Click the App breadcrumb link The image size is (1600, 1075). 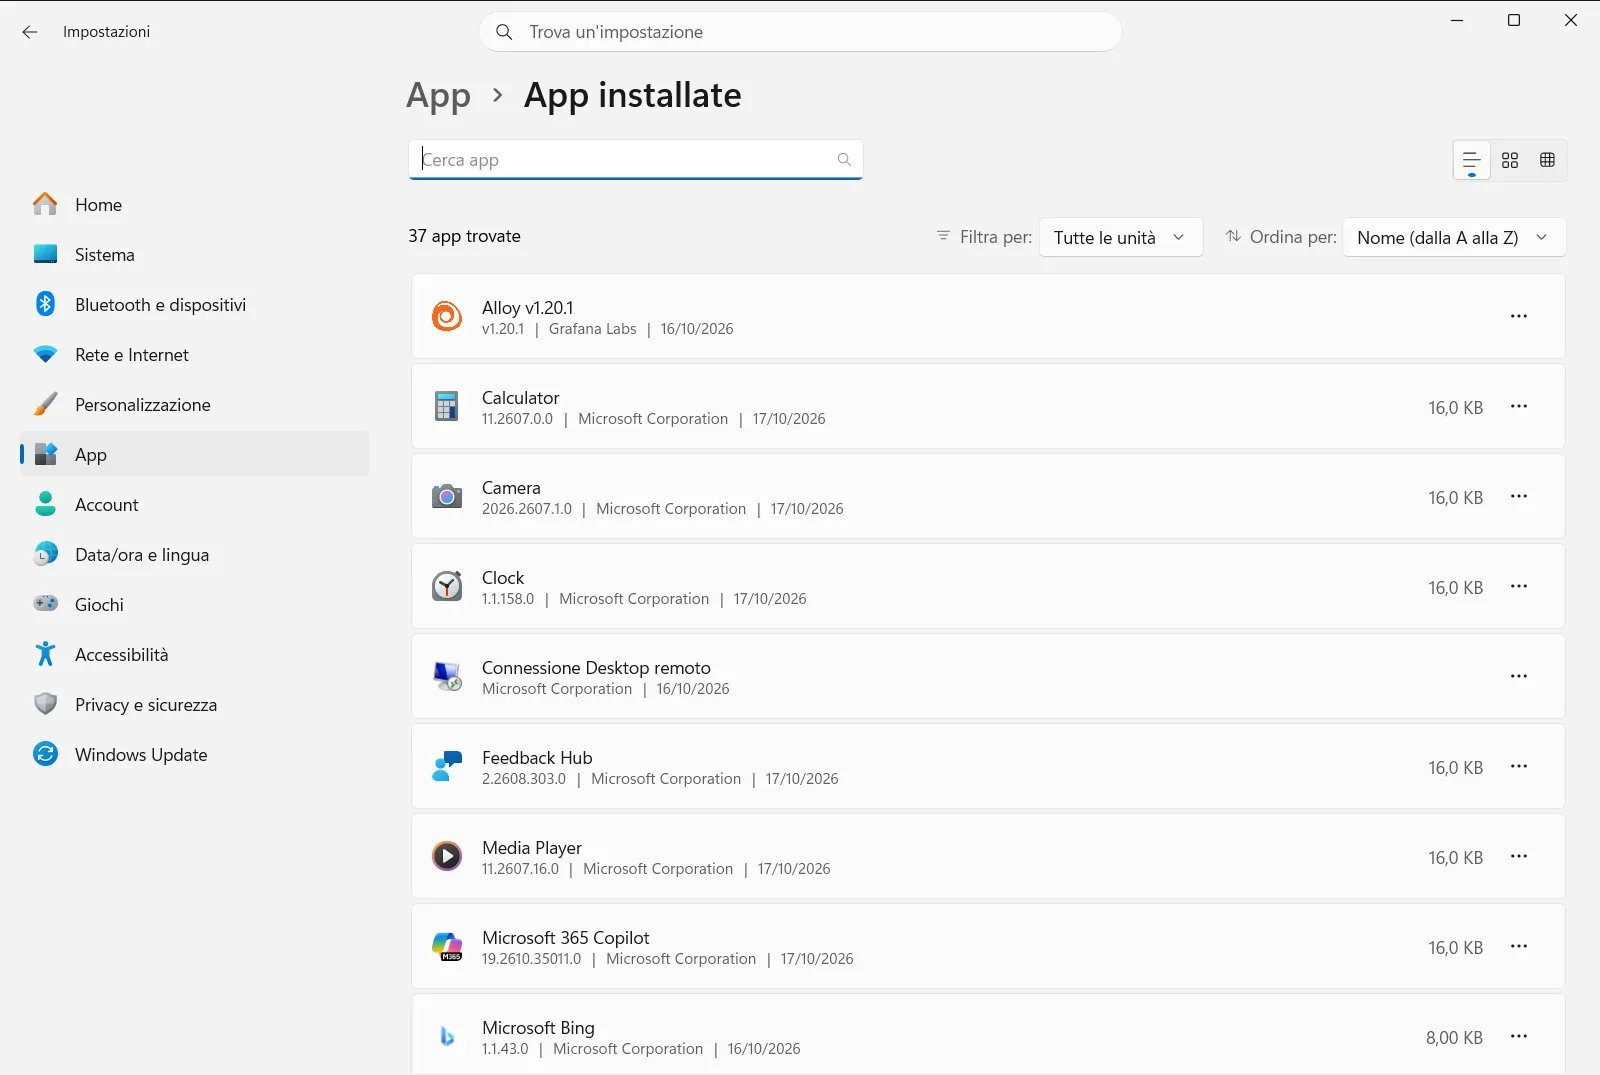pos(438,96)
